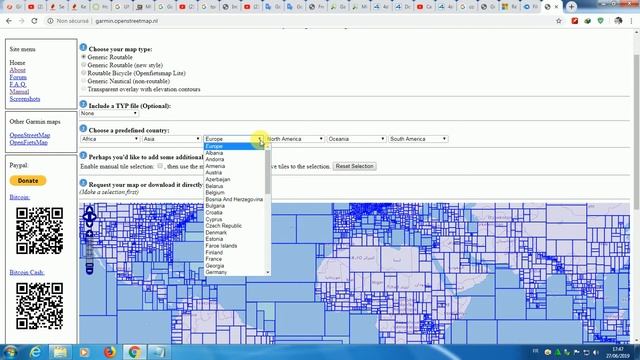Launch Internet Explorer from taskbar
The image size is (640, 360).
pyautogui.click(x=36, y=352)
